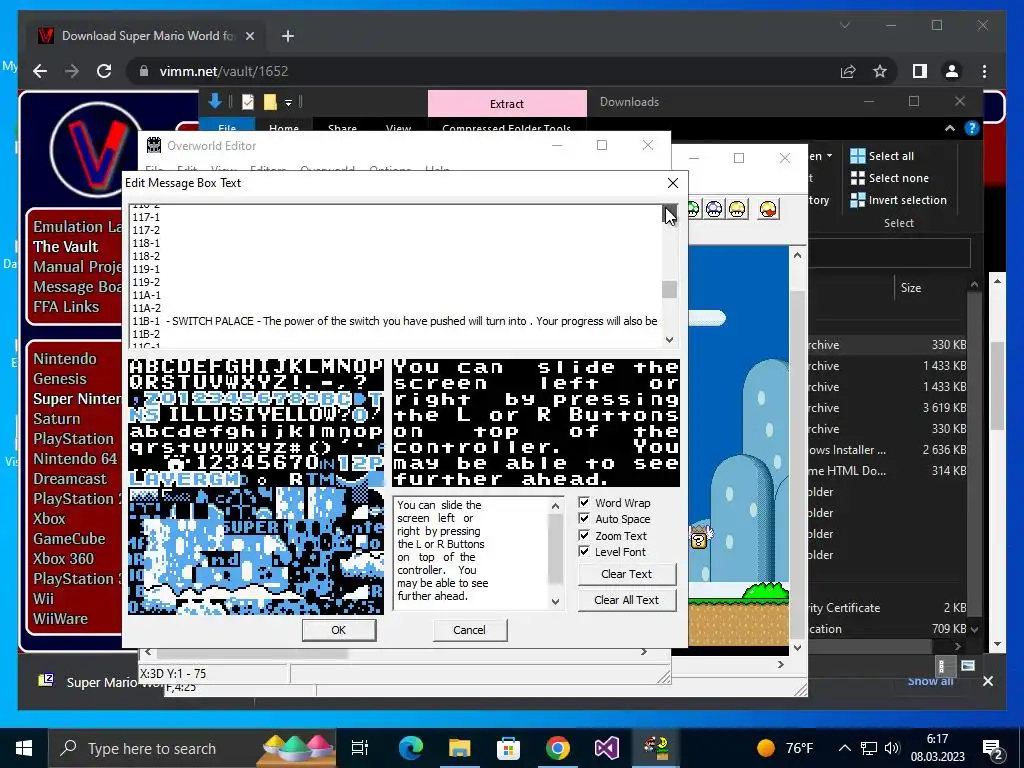The image size is (1024, 768).
Task: Expand the Open dropdown arrow in Explorer ribbon
Action: pos(829,156)
